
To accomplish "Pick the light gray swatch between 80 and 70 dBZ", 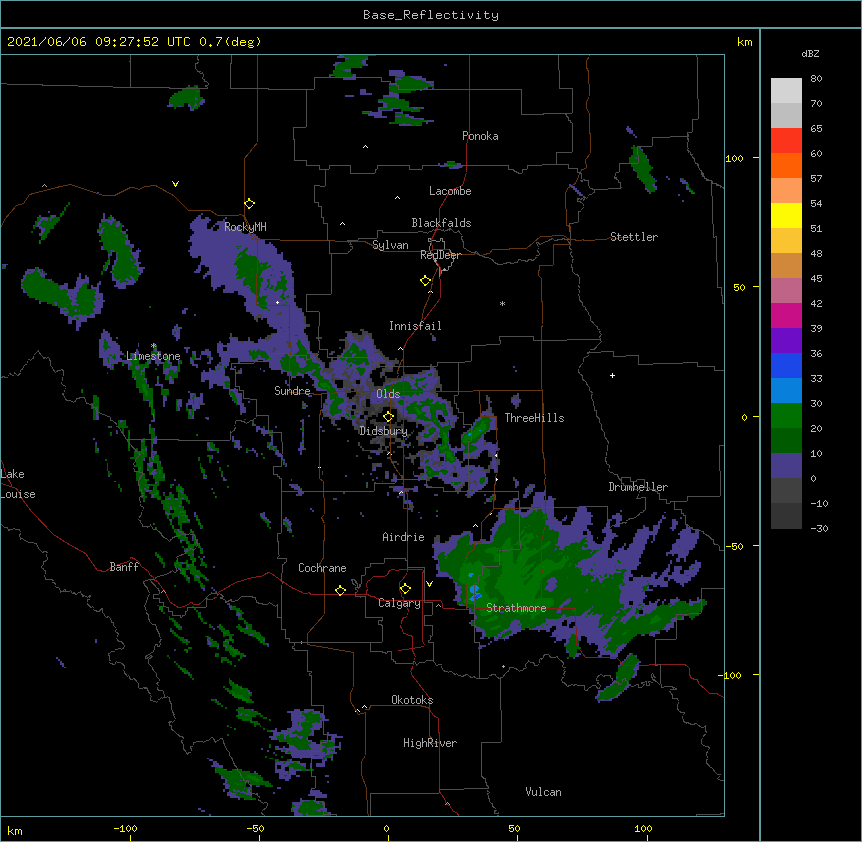I will pyautogui.click(x=786, y=91).
